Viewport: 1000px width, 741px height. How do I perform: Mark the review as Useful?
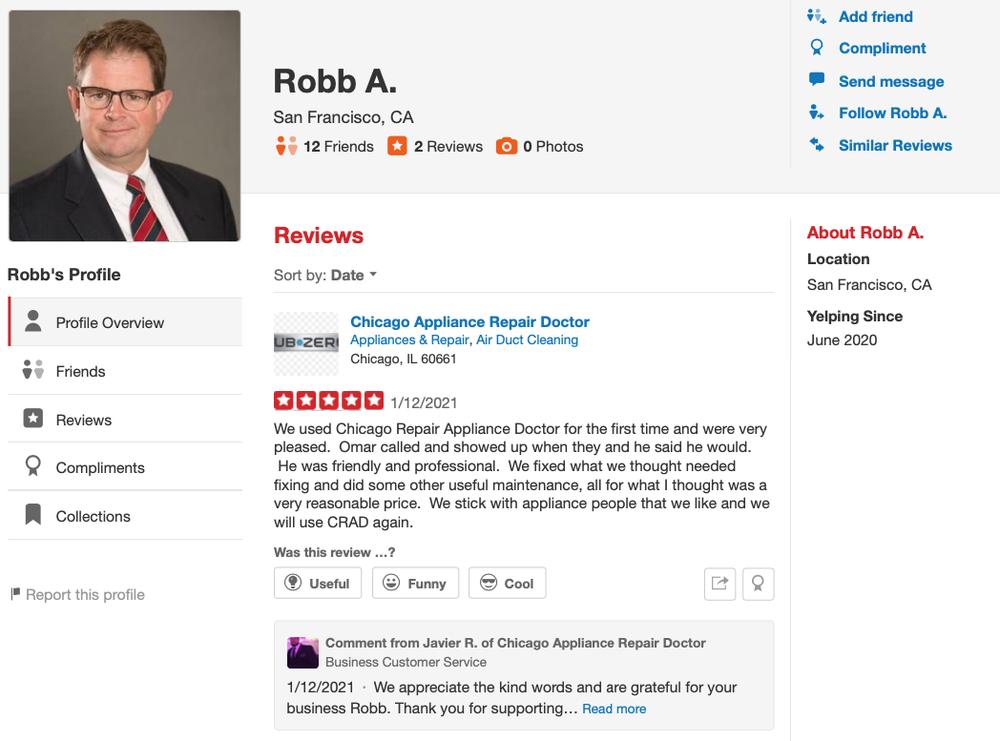point(318,583)
